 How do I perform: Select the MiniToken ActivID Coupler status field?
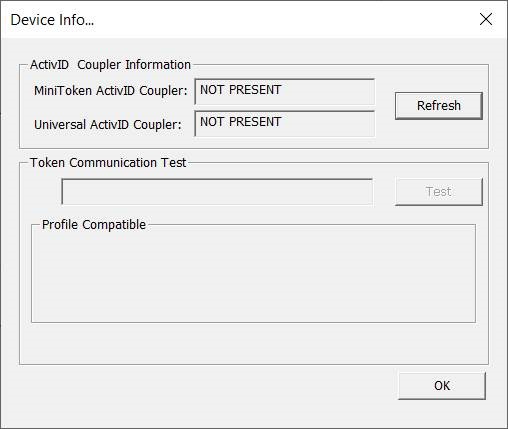[285, 92]
